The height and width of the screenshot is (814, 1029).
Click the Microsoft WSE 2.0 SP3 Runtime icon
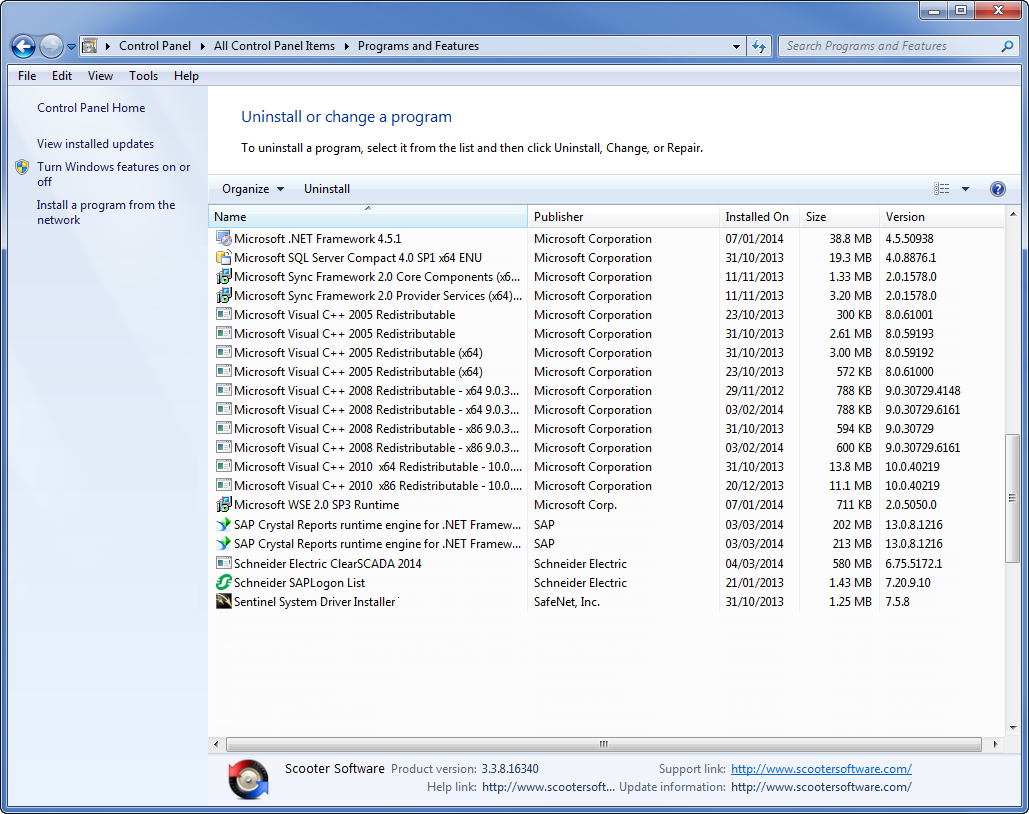tap(224, 505)
